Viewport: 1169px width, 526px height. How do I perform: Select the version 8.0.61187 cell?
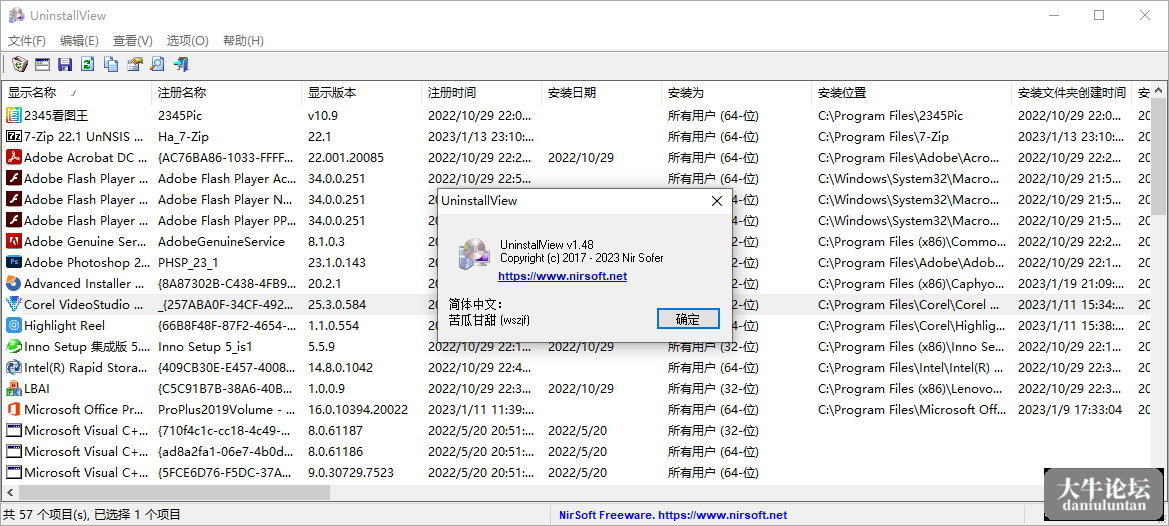pyautogui.click(x=335, y=430)
